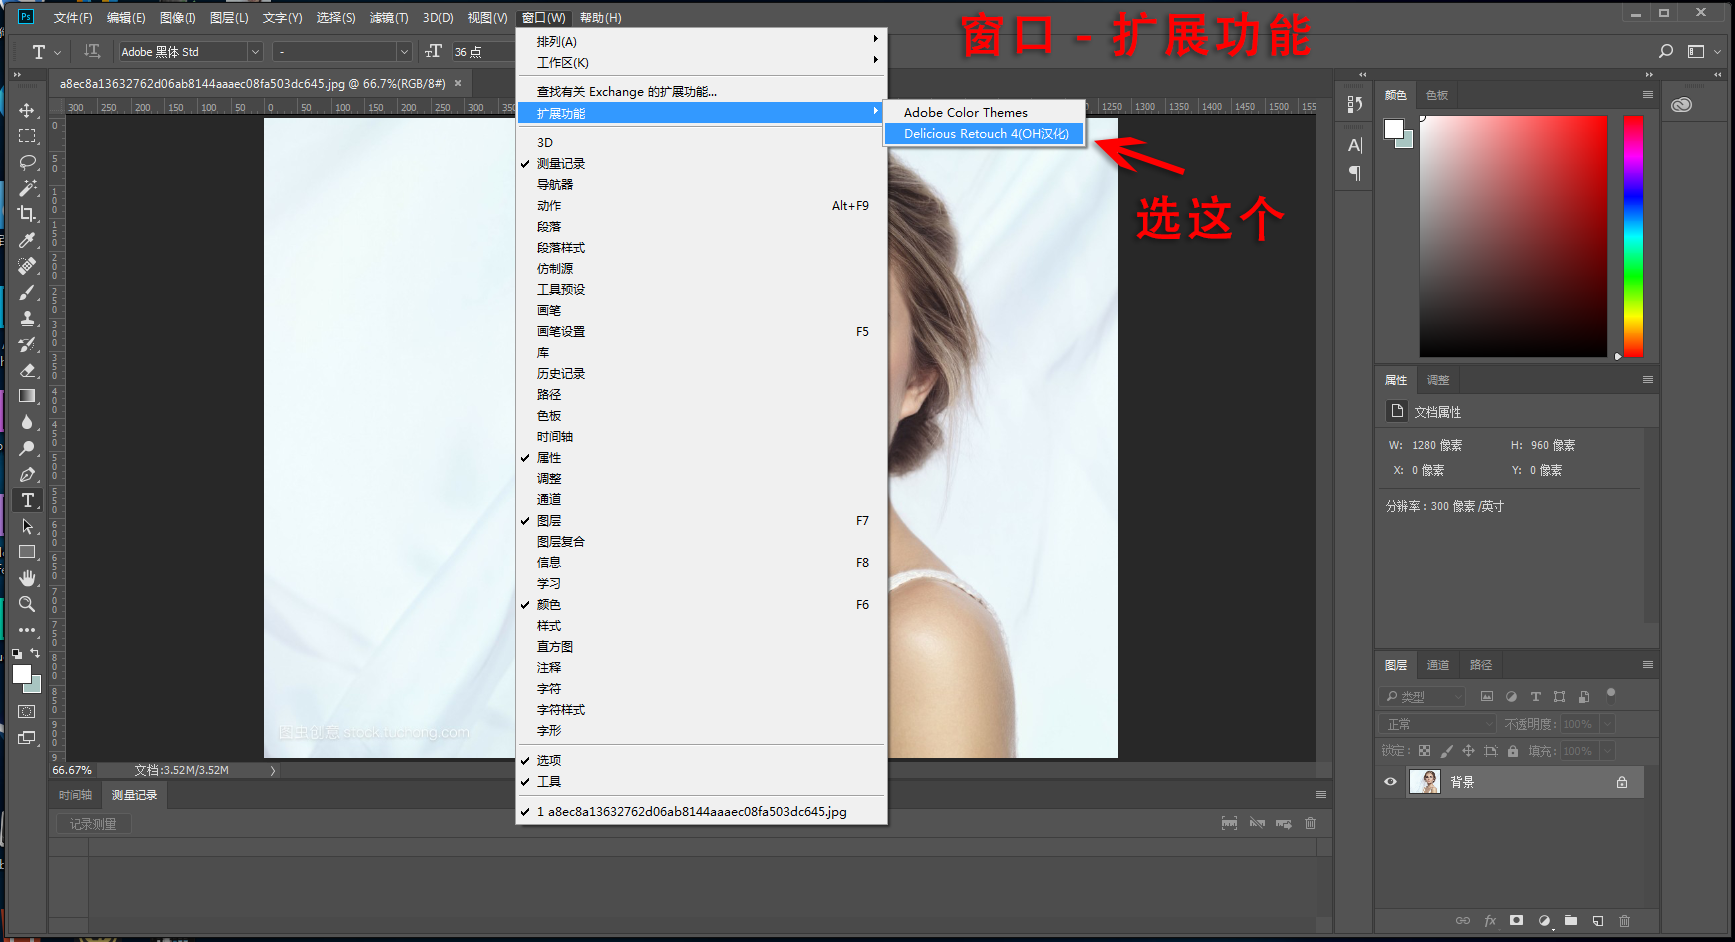
Task: Open the Adobe 黑体 Std font family dropdown
Action: (255, 51)
